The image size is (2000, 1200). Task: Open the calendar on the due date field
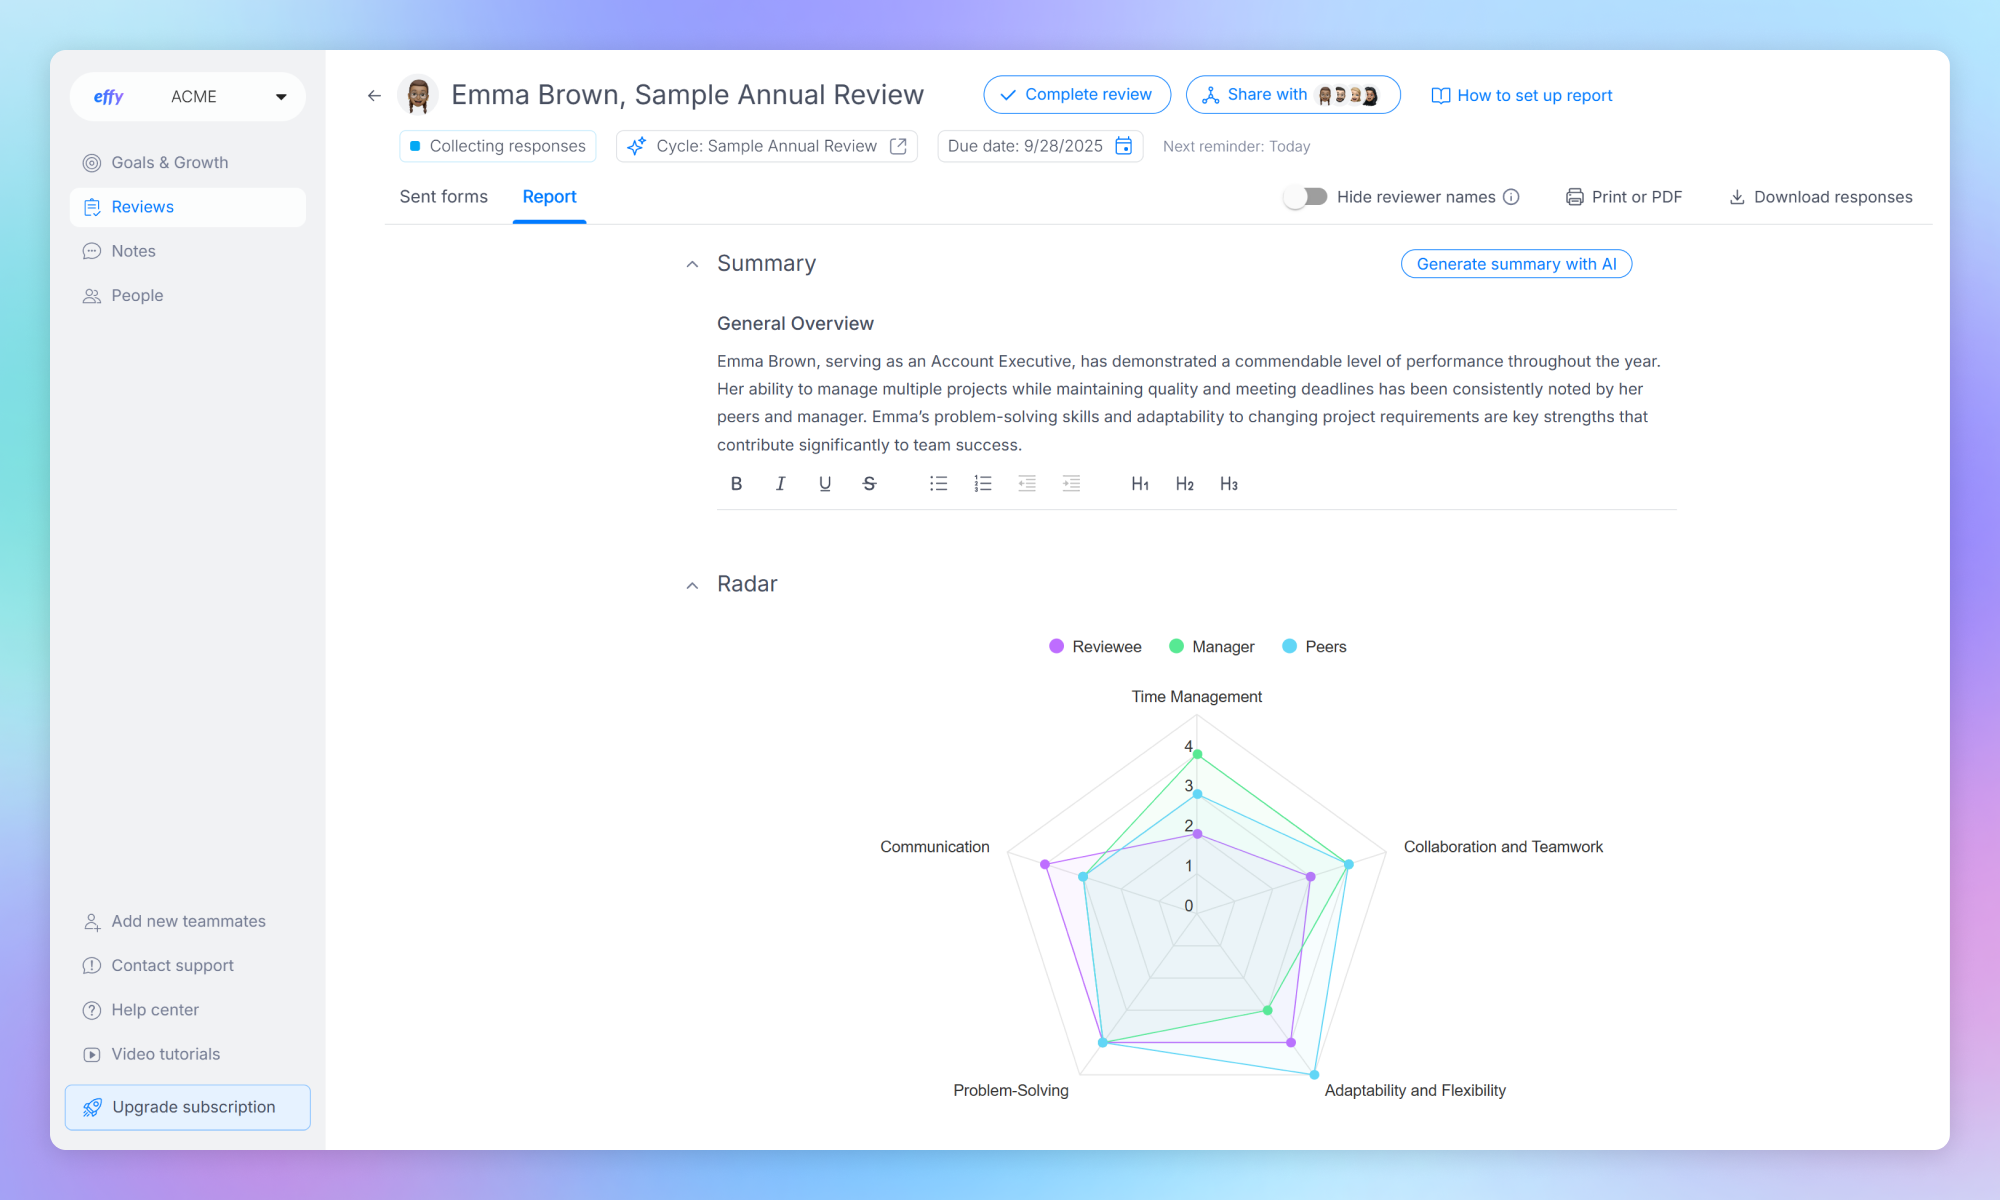1124,146
